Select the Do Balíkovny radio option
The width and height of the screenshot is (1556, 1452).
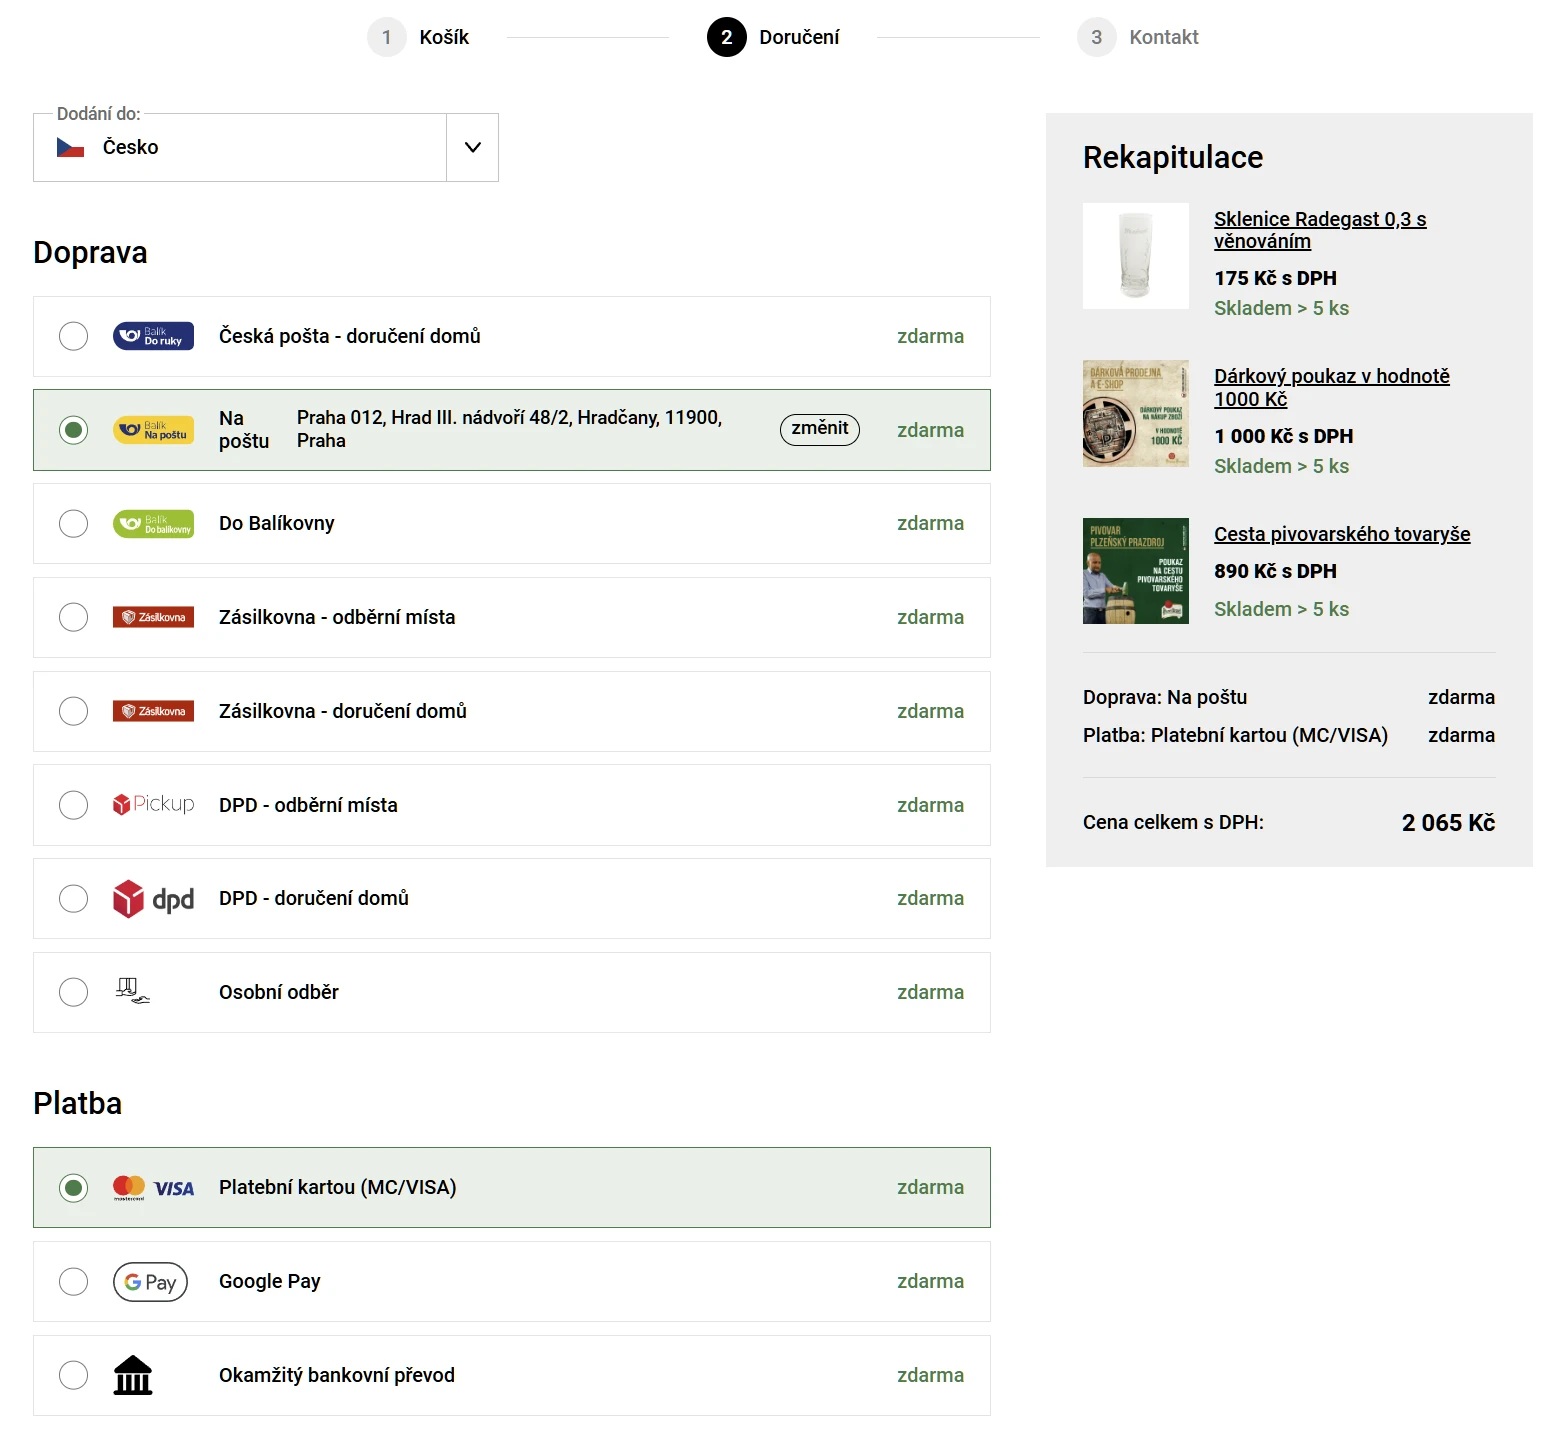(x=73, y=524)
